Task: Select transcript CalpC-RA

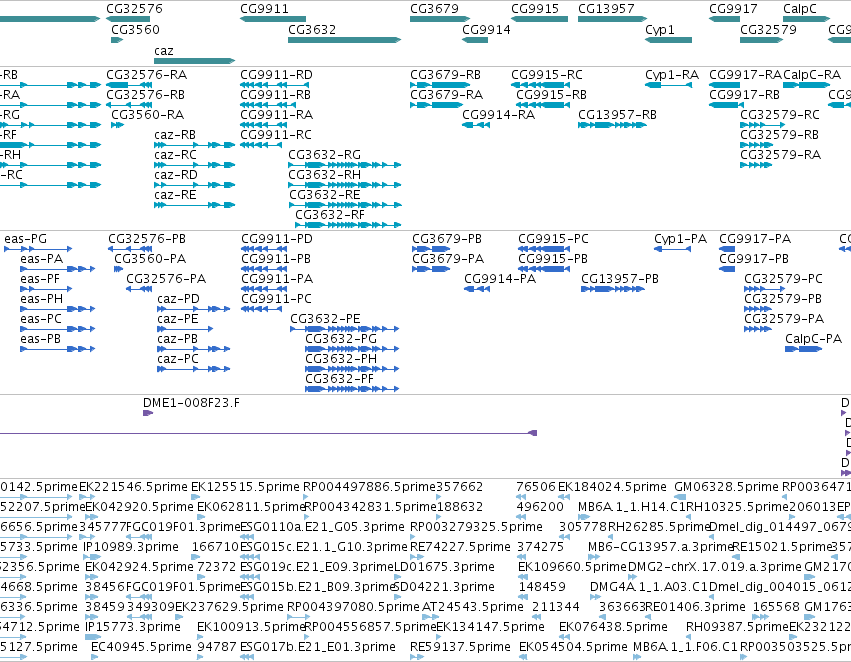Action: pyautogui.click(x=806, y=85)
